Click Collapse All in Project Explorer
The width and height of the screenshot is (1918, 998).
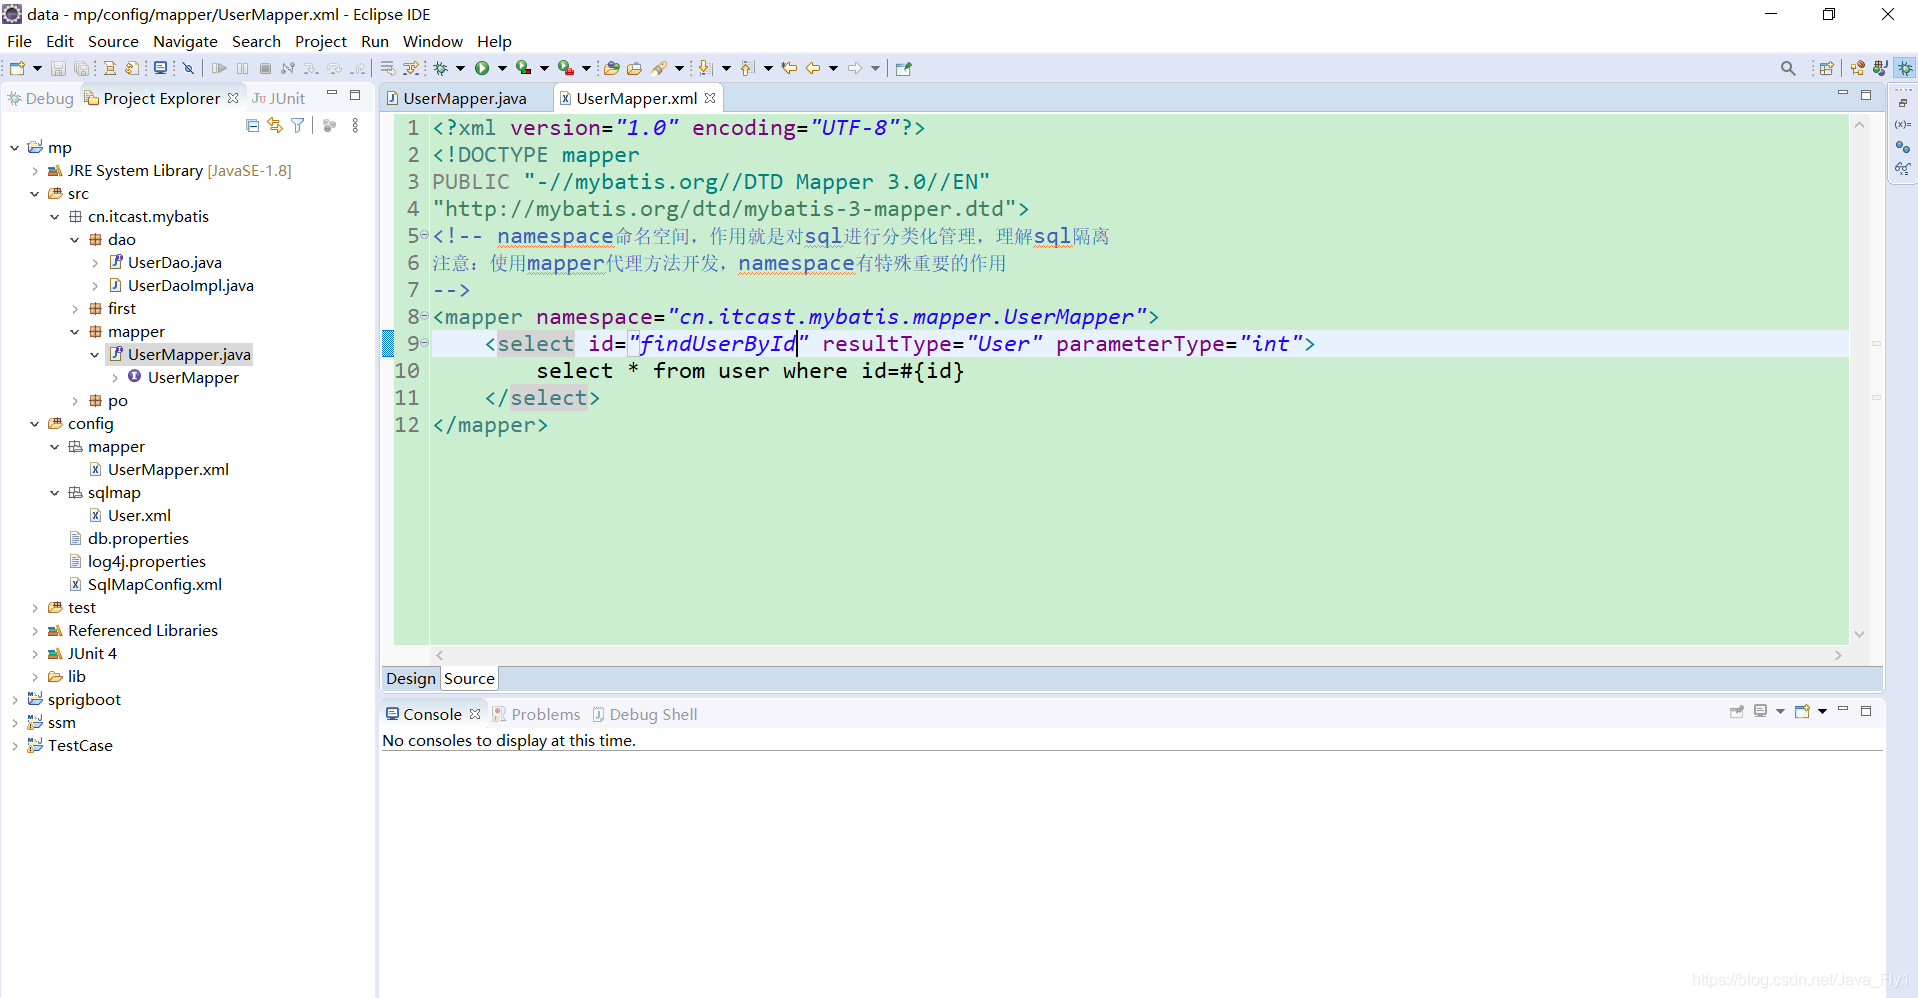click(252, 125)
